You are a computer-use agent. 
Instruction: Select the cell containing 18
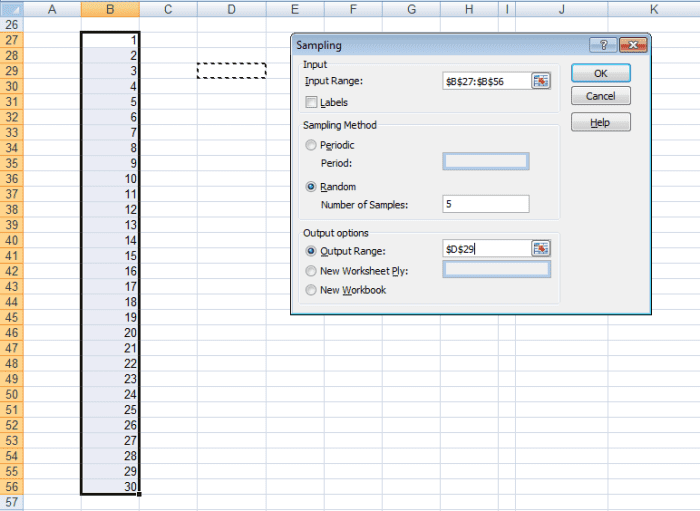coord(110,302)
